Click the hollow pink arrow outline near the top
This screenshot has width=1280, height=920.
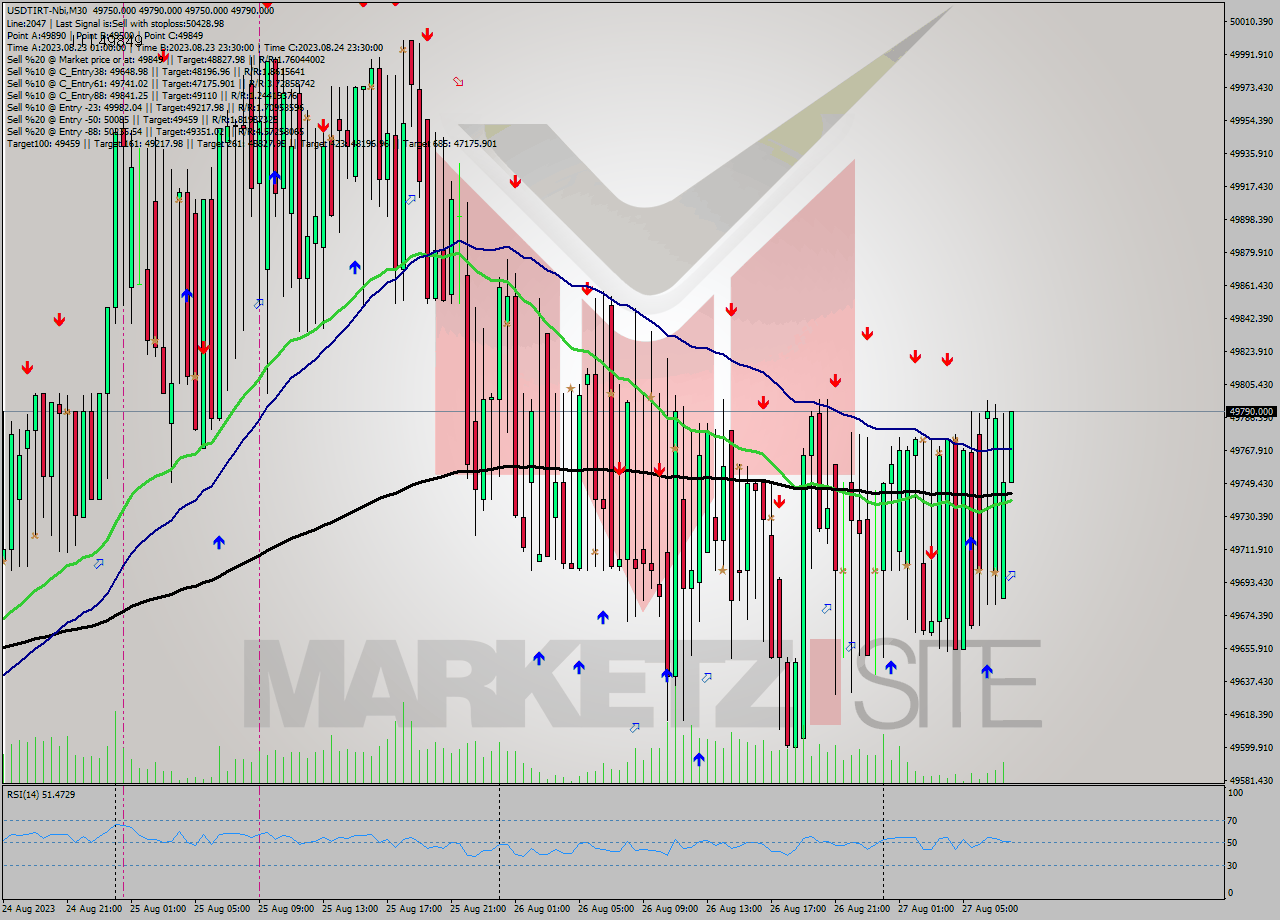pyautogui.click(x=459, y=81)
